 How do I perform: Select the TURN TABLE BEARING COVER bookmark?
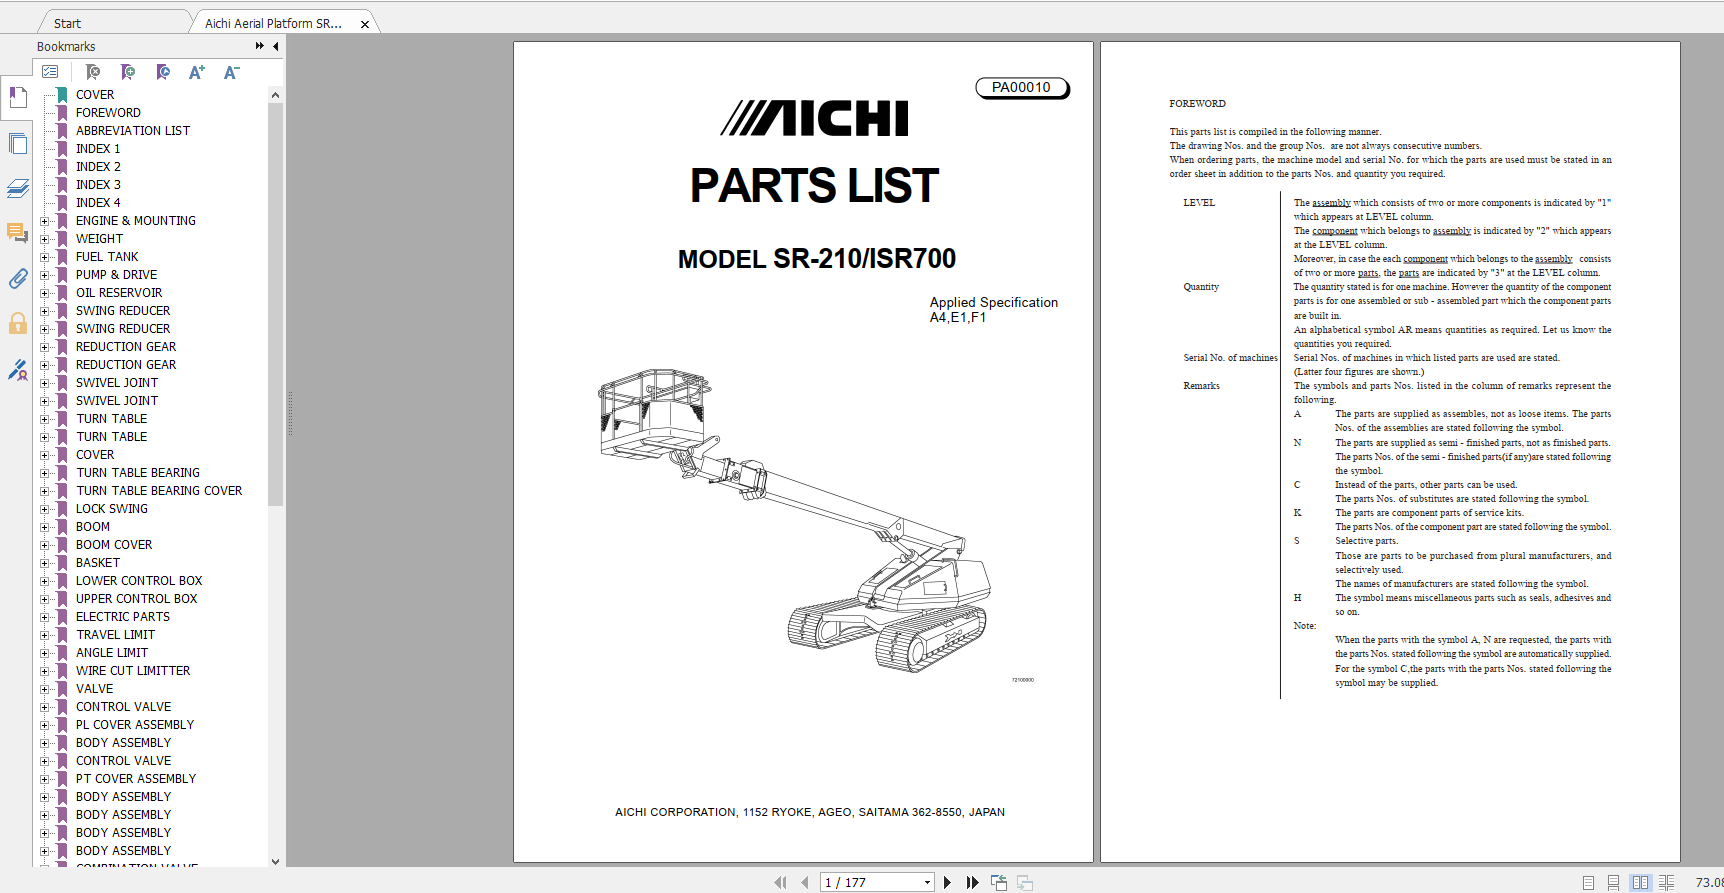tap(159, 491)
